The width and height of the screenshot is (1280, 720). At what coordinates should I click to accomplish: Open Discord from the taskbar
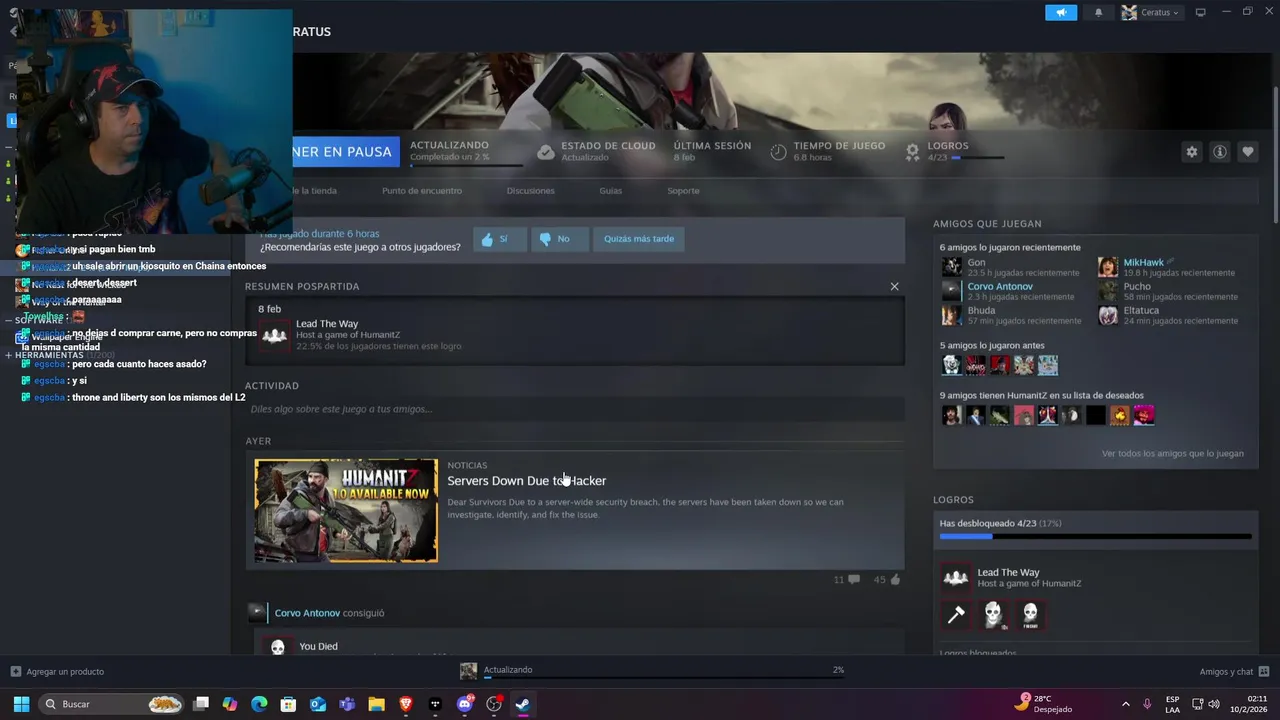464,704
